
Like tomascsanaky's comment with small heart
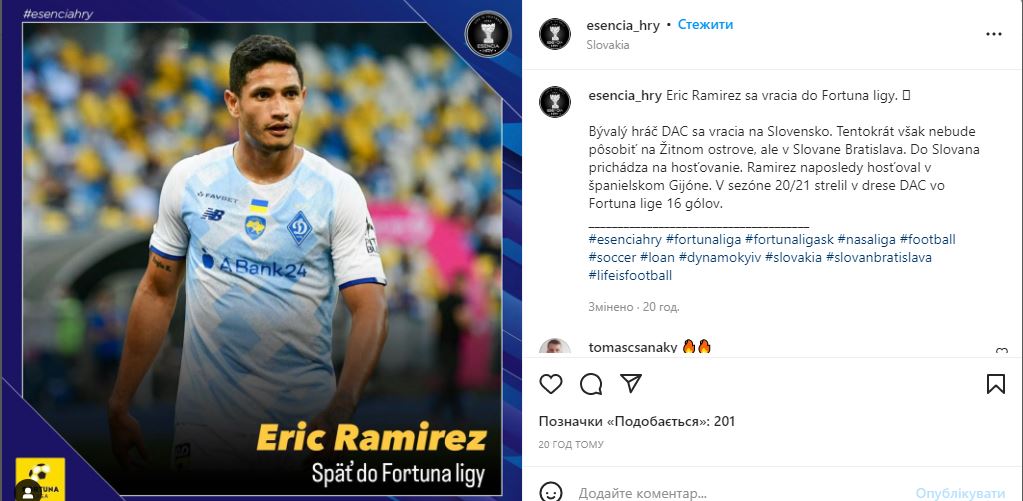coord(1001,352)
